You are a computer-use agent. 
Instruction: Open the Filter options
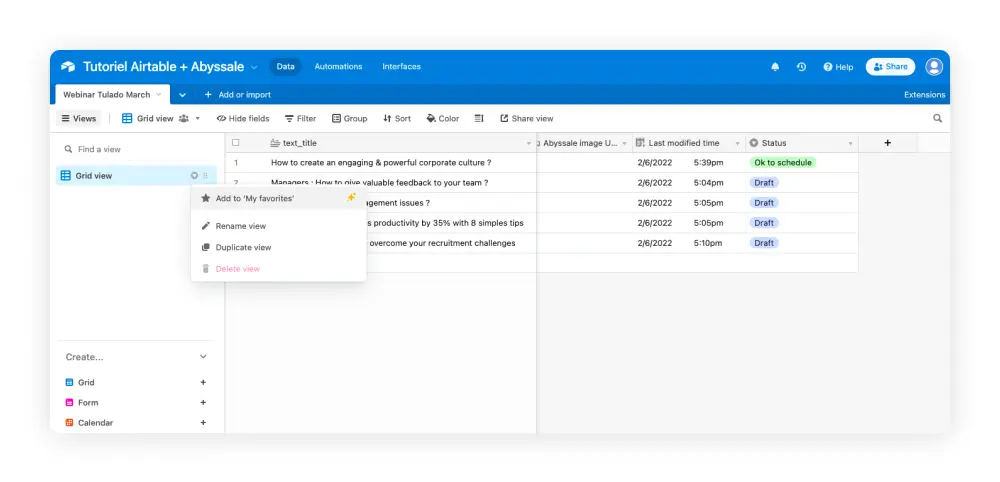coord(300,119)
